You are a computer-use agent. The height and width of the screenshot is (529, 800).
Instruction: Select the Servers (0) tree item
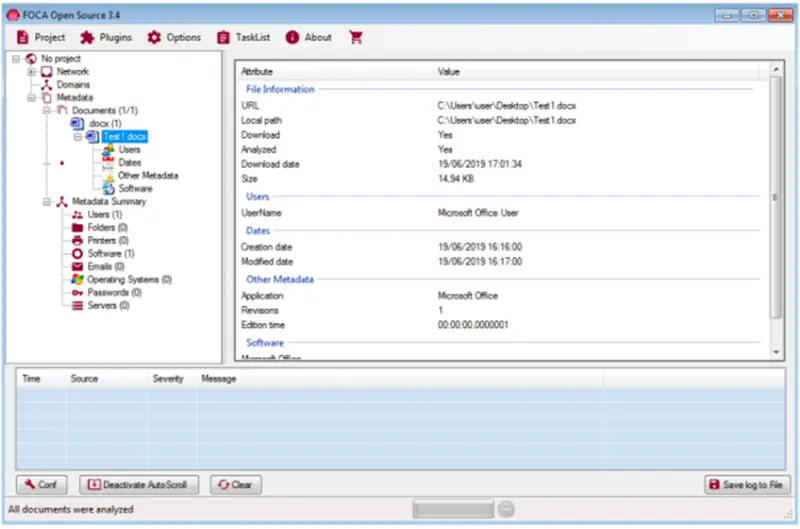[x=108, y=306]
